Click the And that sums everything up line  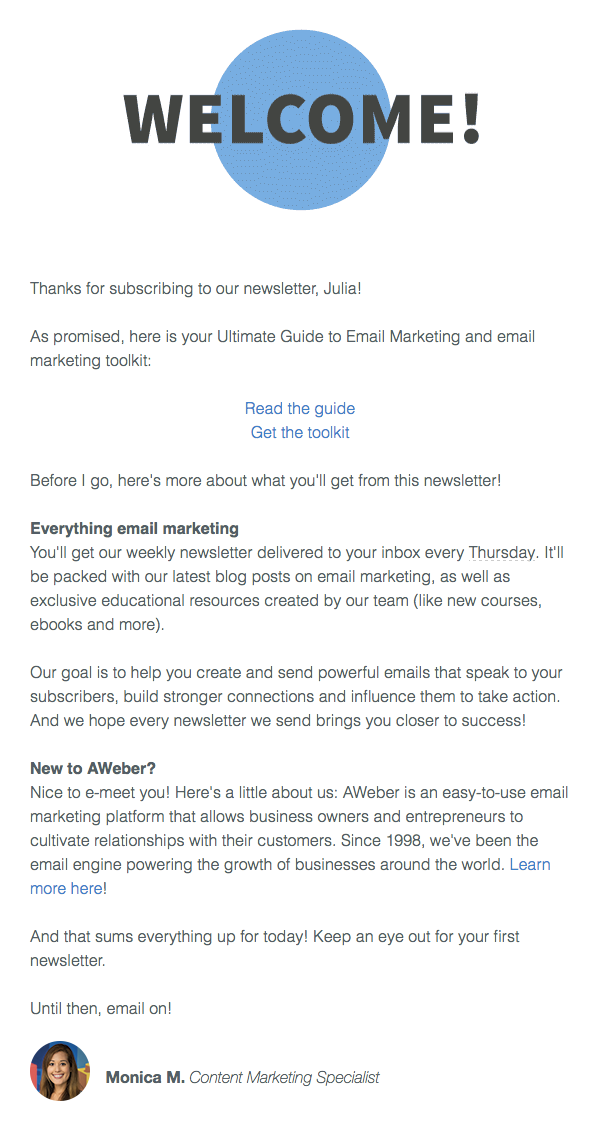274,948
